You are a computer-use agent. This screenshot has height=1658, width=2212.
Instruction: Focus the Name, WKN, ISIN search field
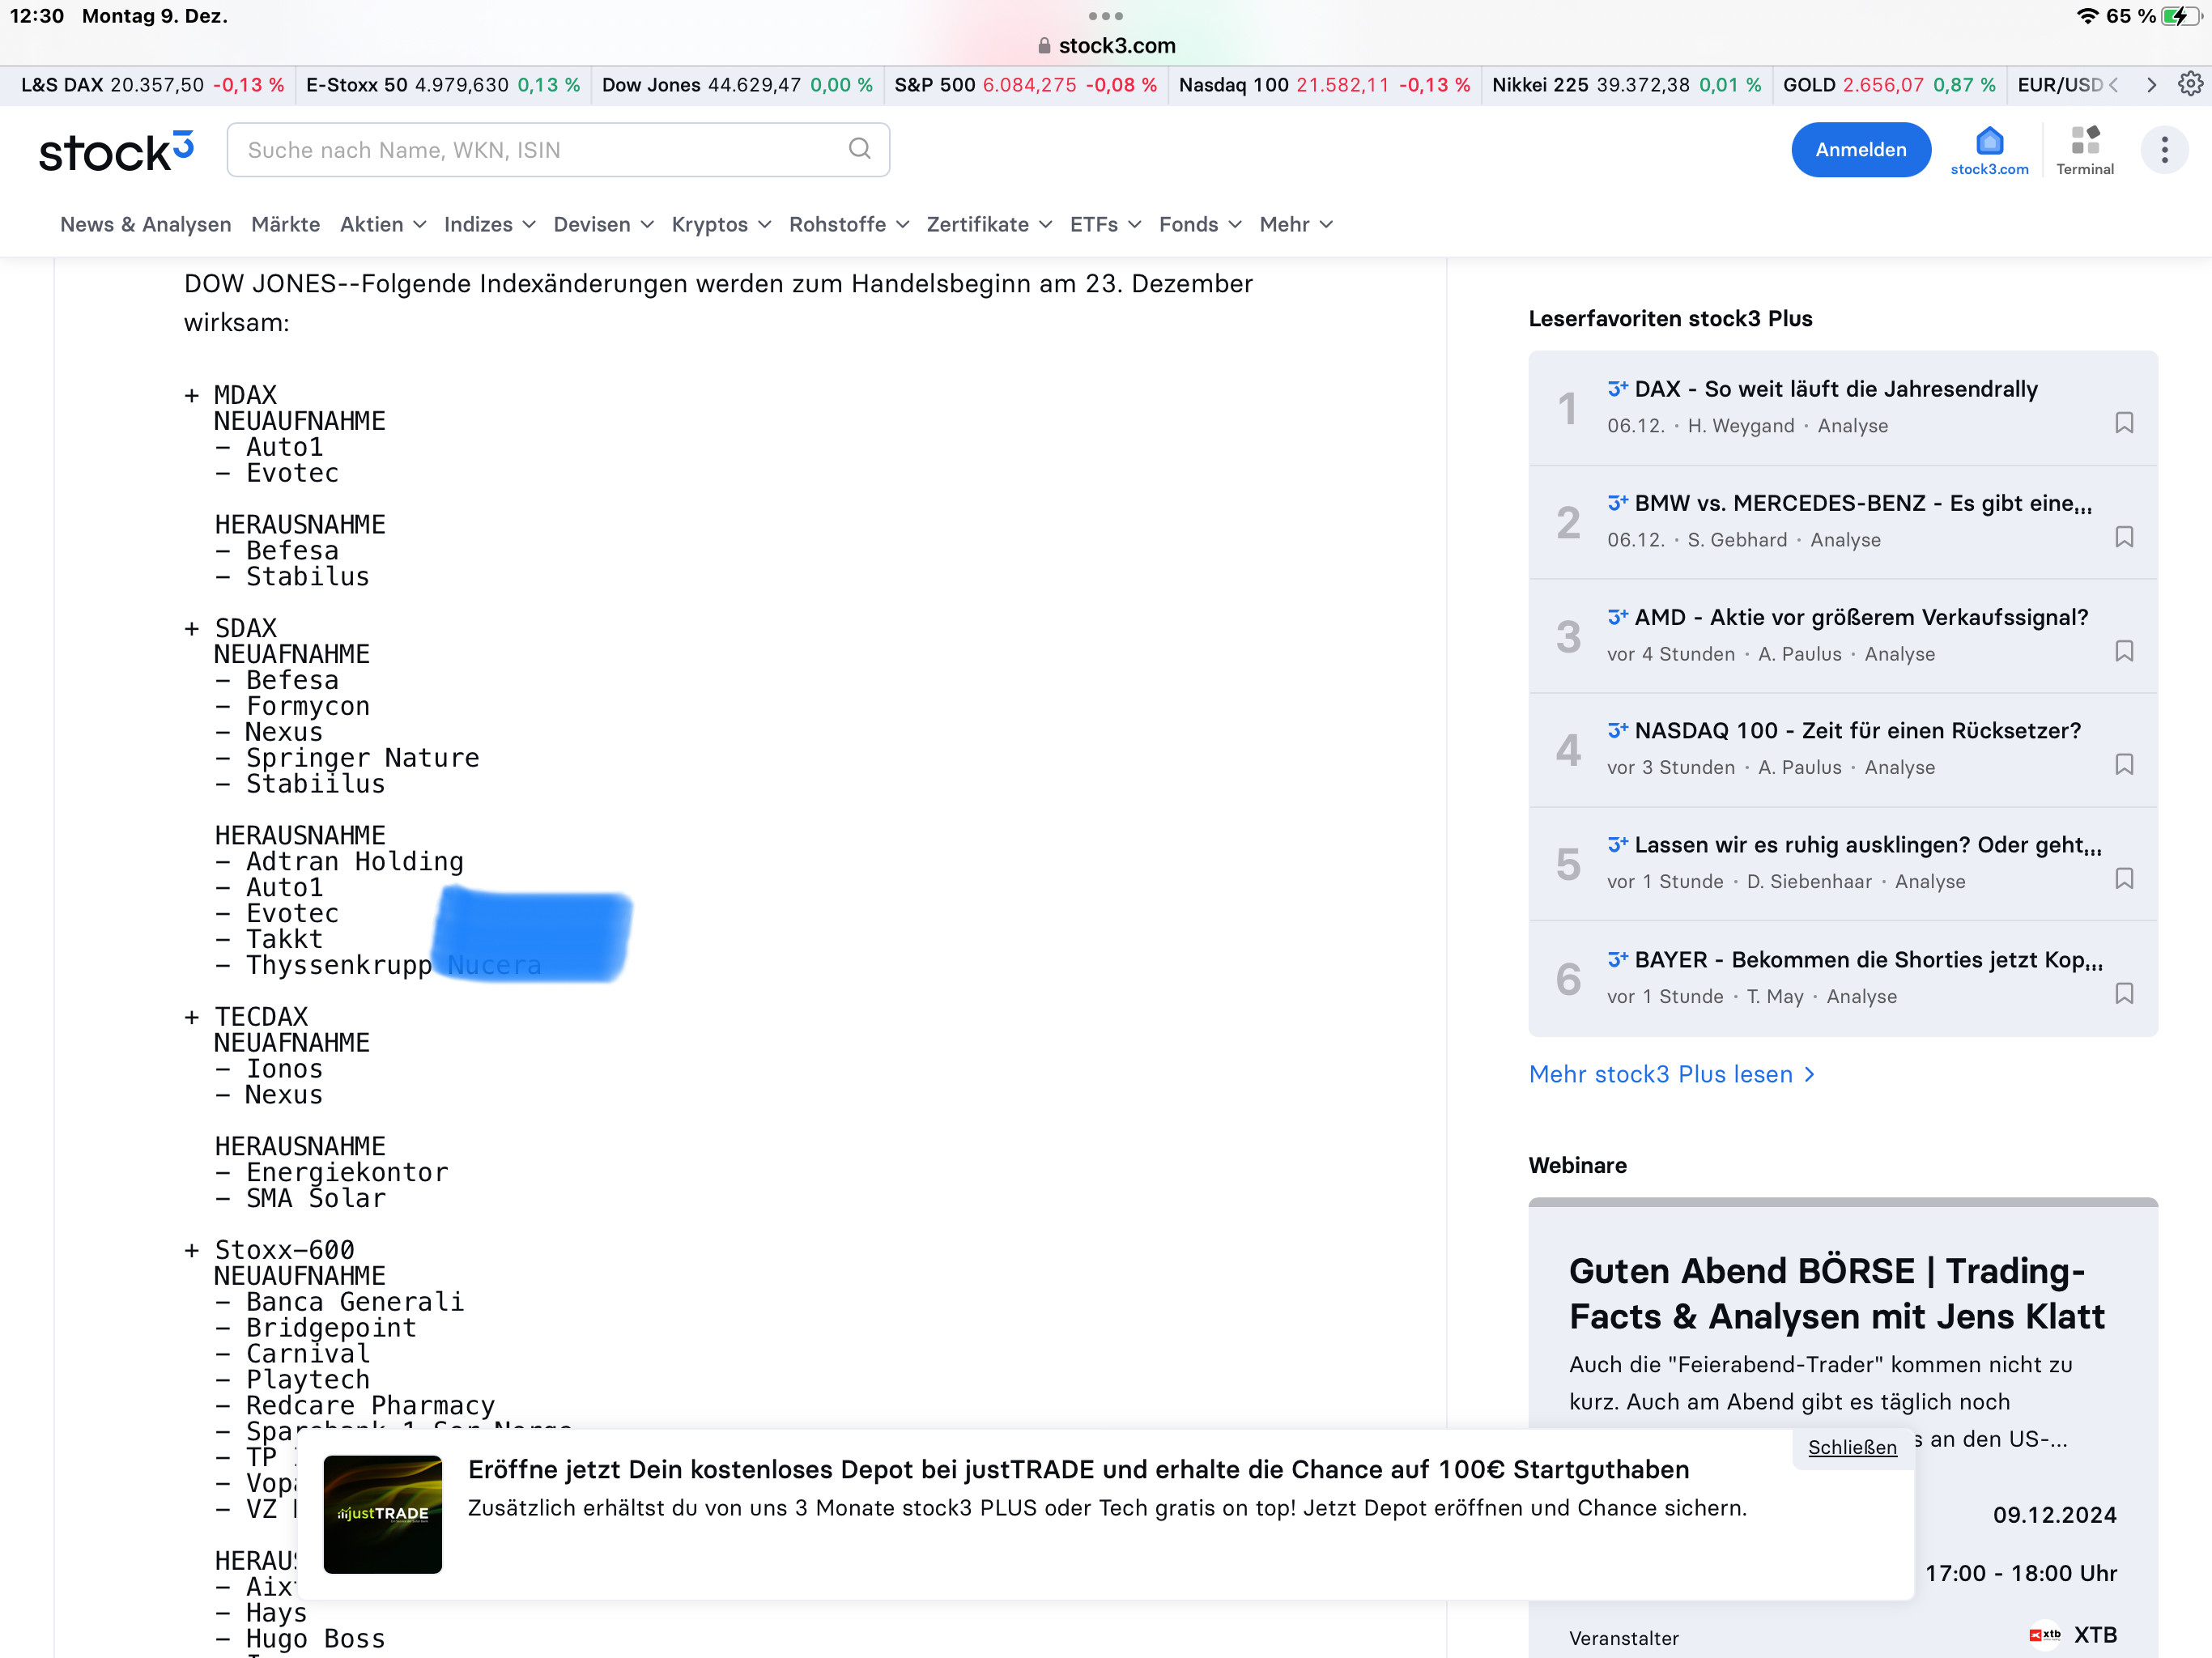point(558,150)
